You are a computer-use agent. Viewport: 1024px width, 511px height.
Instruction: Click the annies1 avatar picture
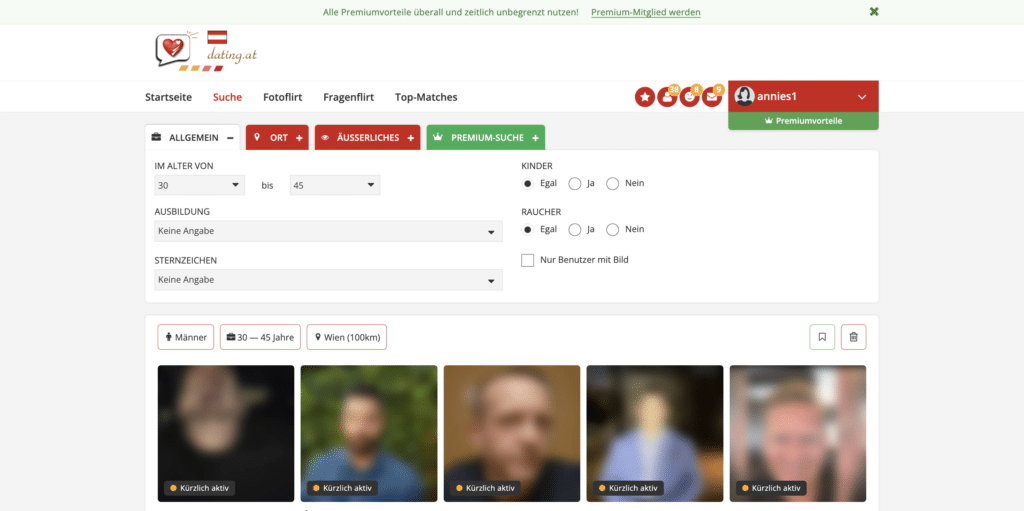[744, 97]
